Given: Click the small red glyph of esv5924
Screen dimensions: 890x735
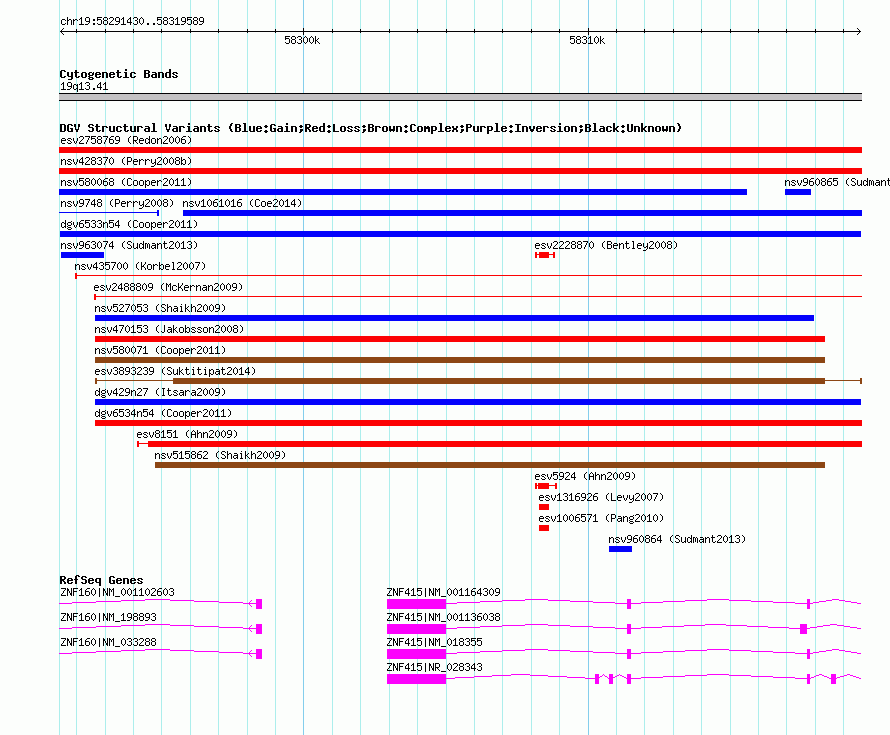Looking at the screenshot, I should pyautogui.click(x=546, y=486).
